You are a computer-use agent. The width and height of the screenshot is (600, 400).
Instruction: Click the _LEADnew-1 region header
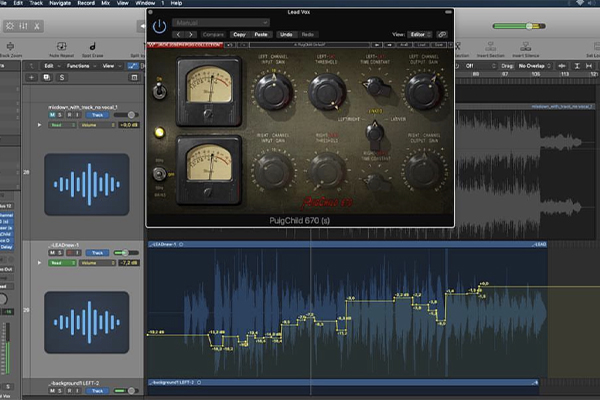347,244
